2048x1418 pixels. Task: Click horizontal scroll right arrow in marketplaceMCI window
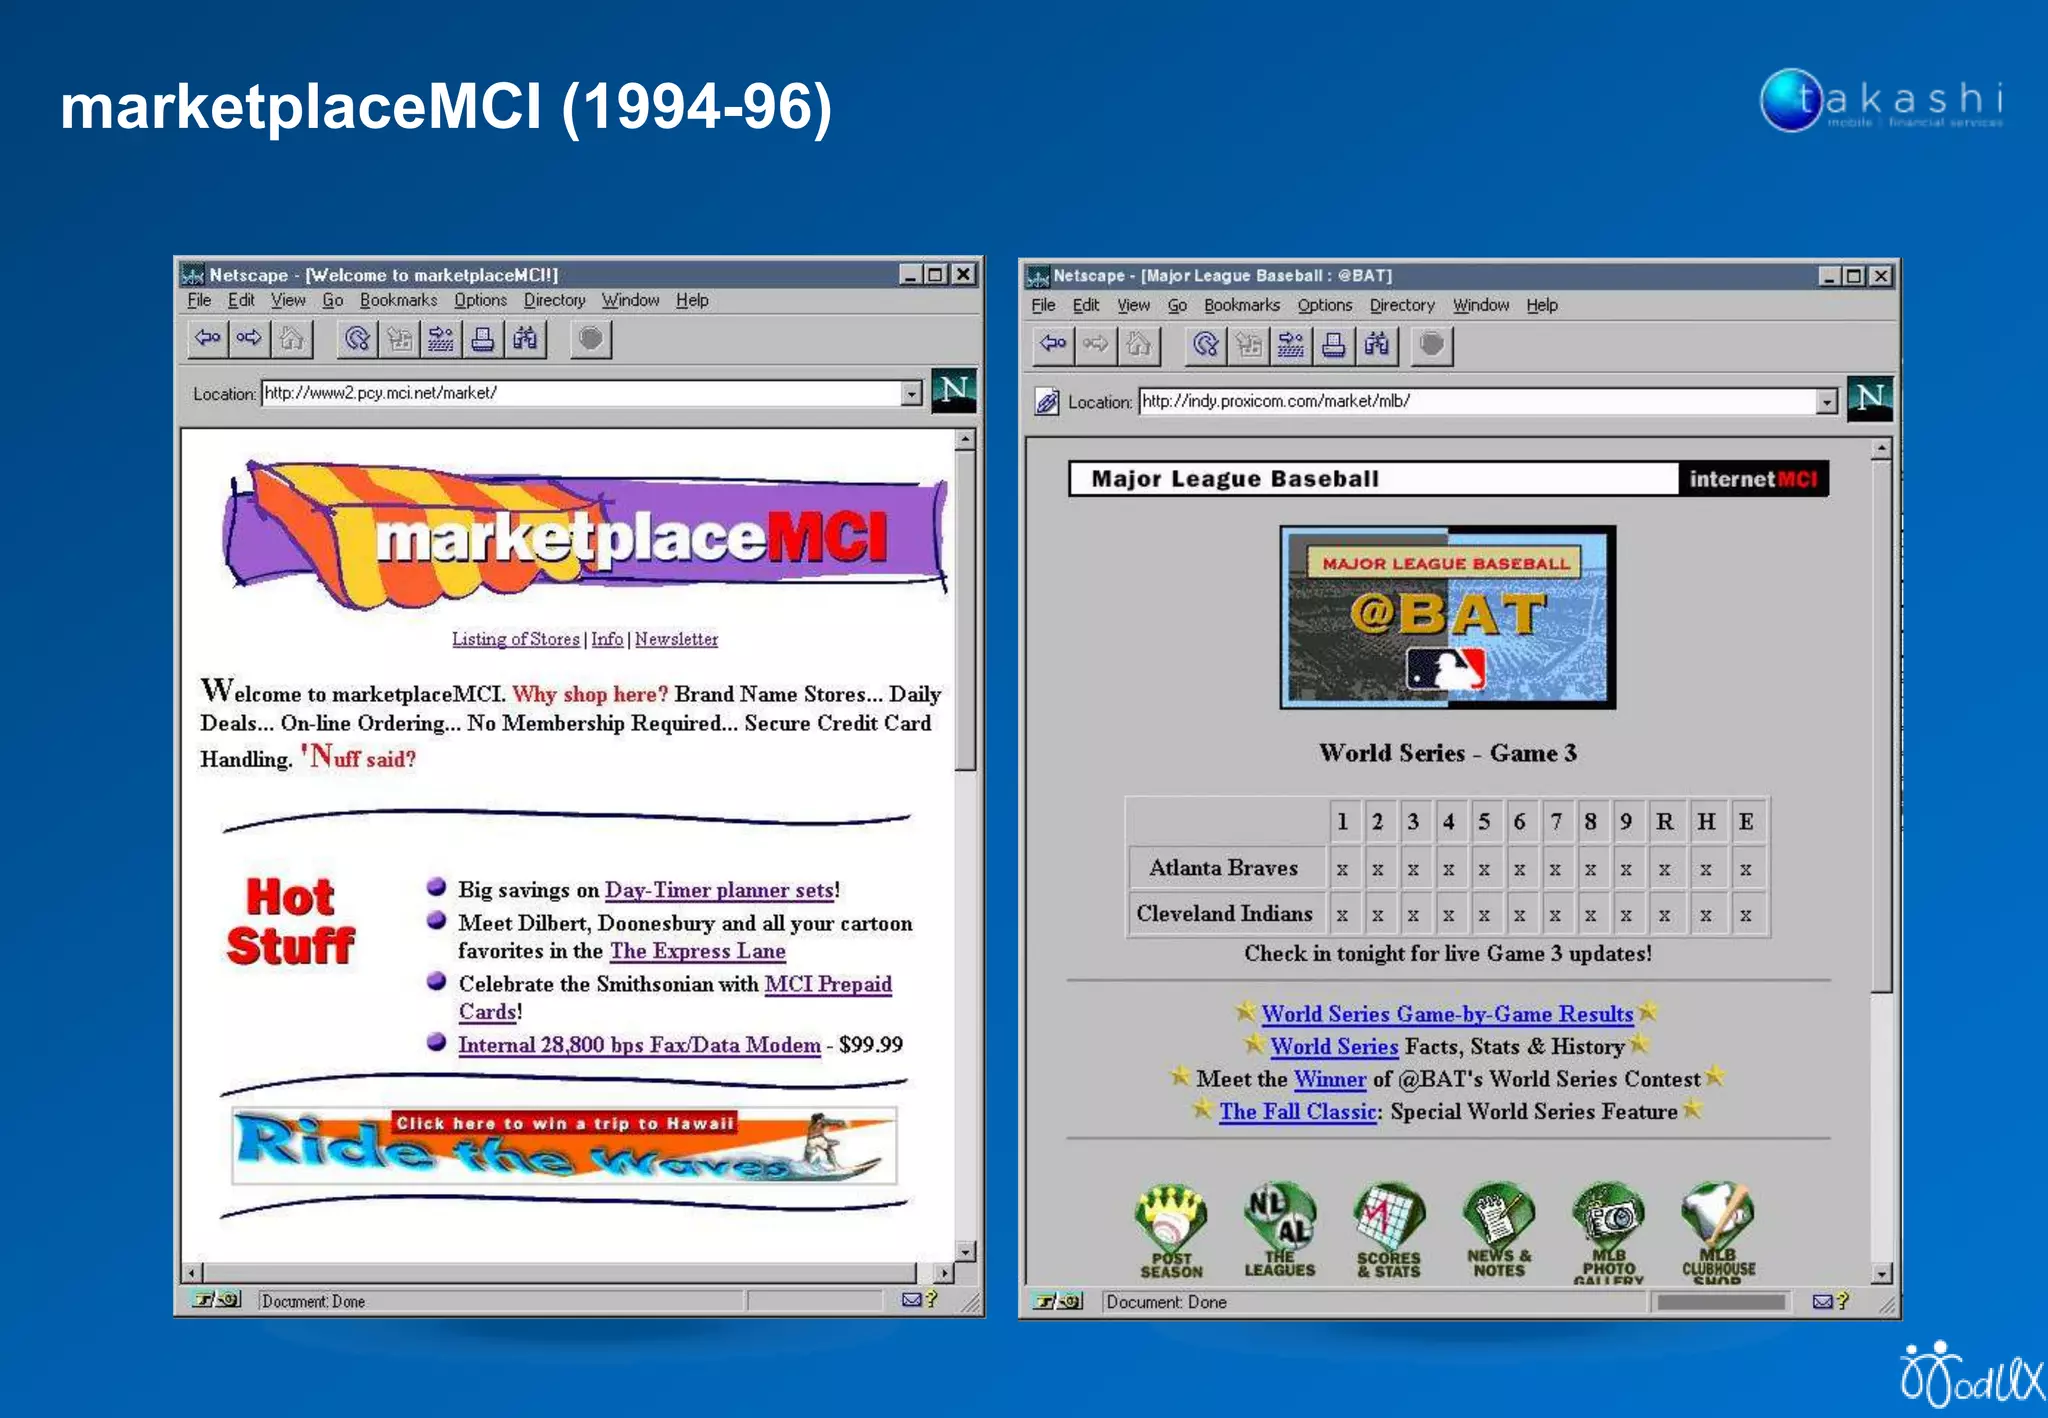click(943, 1273)
